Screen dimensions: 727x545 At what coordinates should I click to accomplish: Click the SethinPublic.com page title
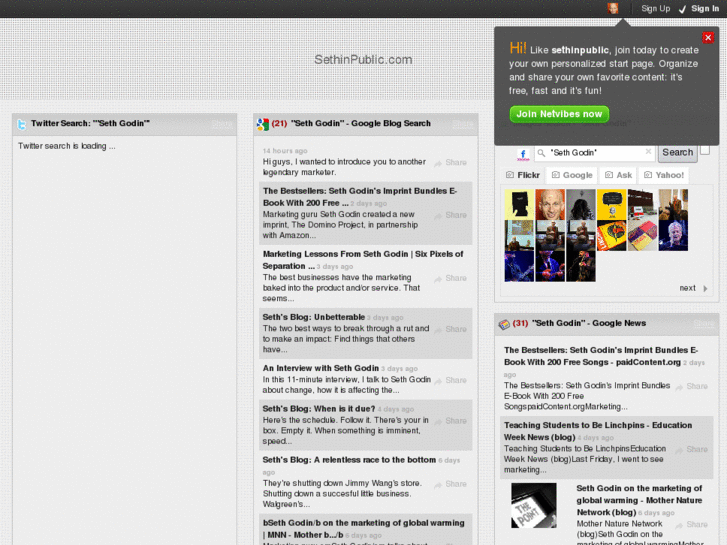point(363,60)
